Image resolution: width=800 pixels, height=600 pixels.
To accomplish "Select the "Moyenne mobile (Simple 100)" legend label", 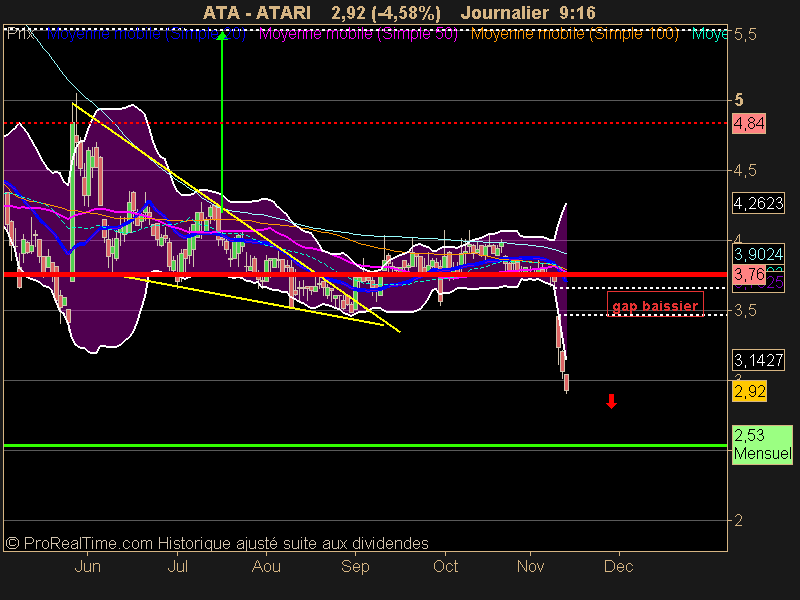I will [x=574, y=34].
